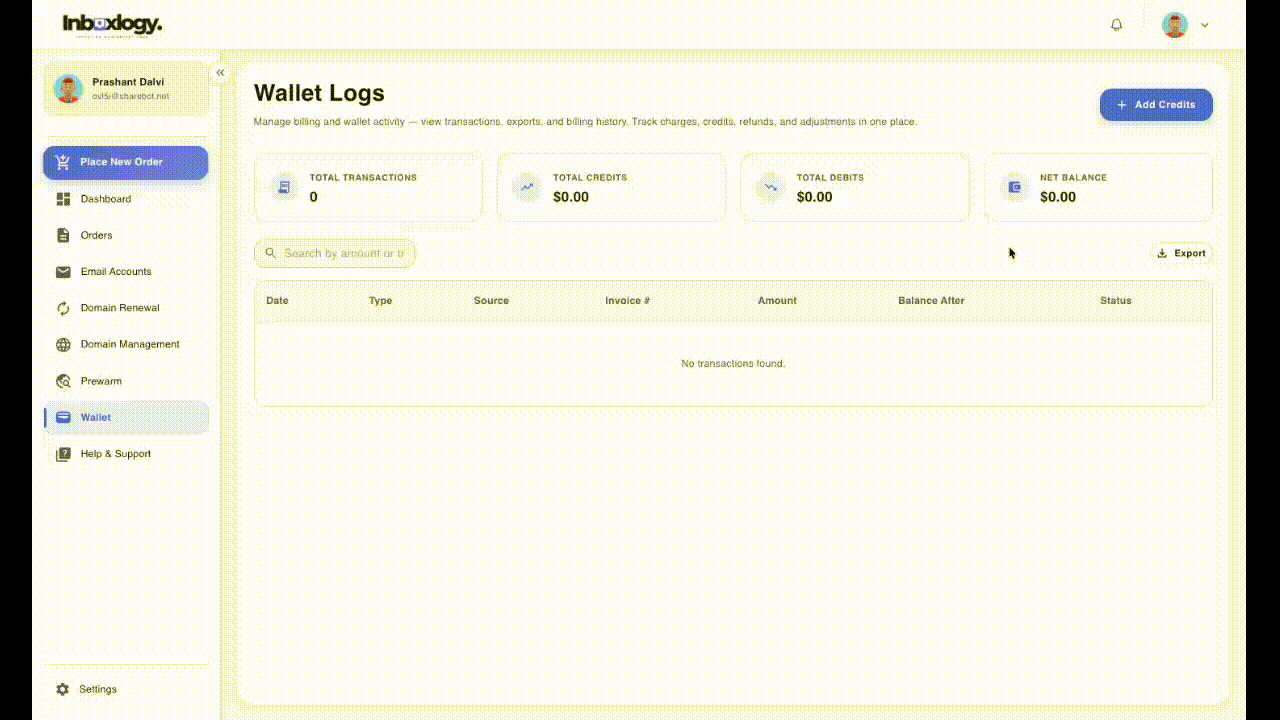This screenshot has width=1280, height=720.
Task: Click the Settings gear icon
Action: coord(63,689)
